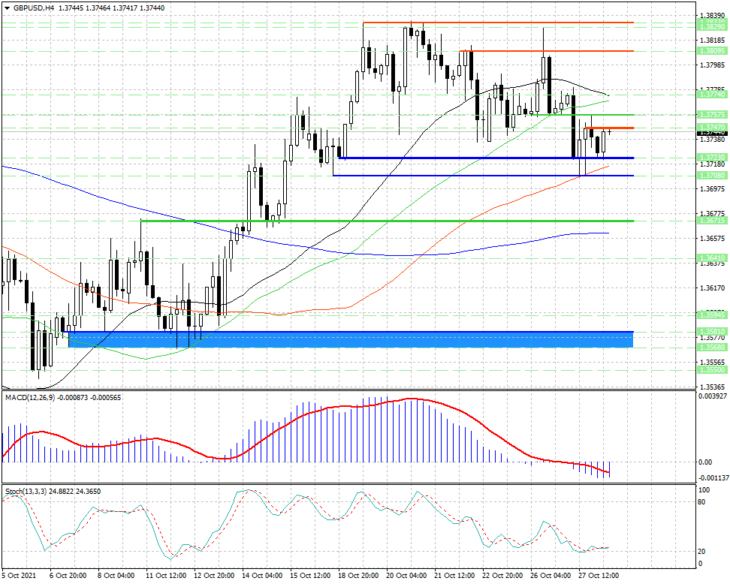
Task: Select the 1.37080 price level tag
Action: 712,175
